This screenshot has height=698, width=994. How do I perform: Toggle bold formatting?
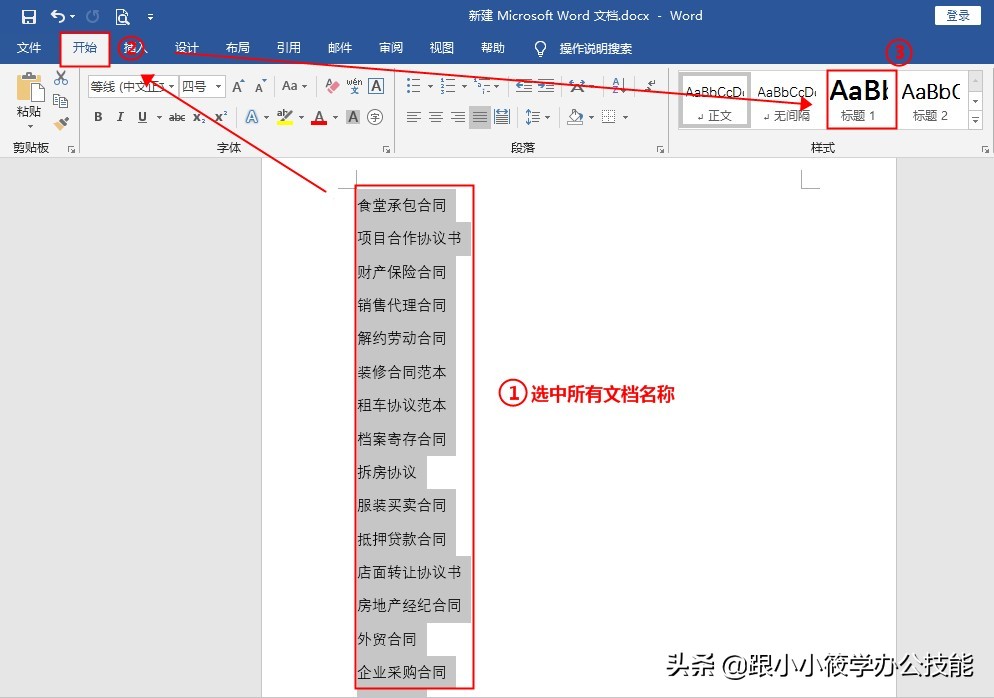click(x=98, y=117)
